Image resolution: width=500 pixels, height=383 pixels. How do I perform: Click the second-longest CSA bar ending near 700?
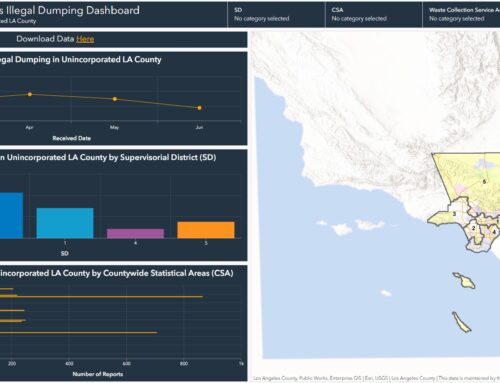78,332
